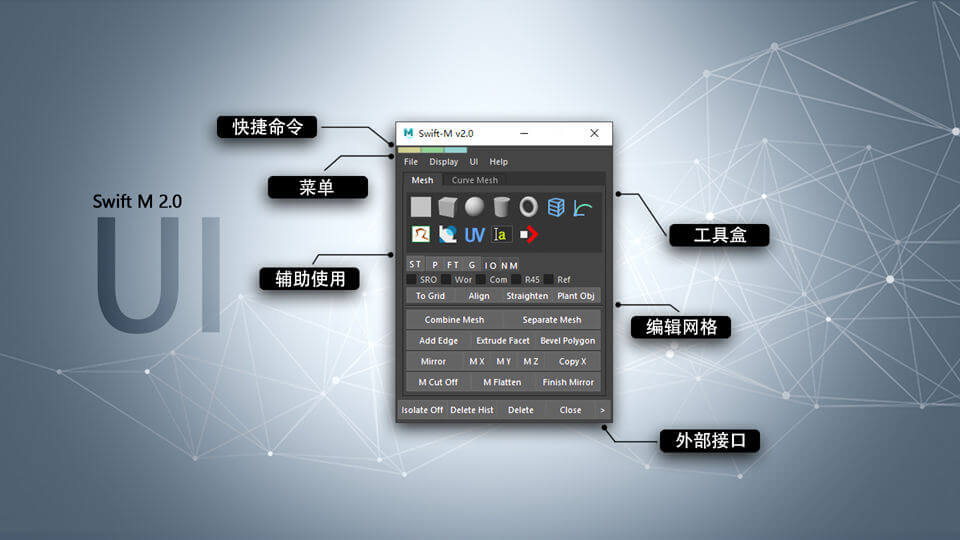
Task: Click Combine Mesh
Action: [454, 320]
